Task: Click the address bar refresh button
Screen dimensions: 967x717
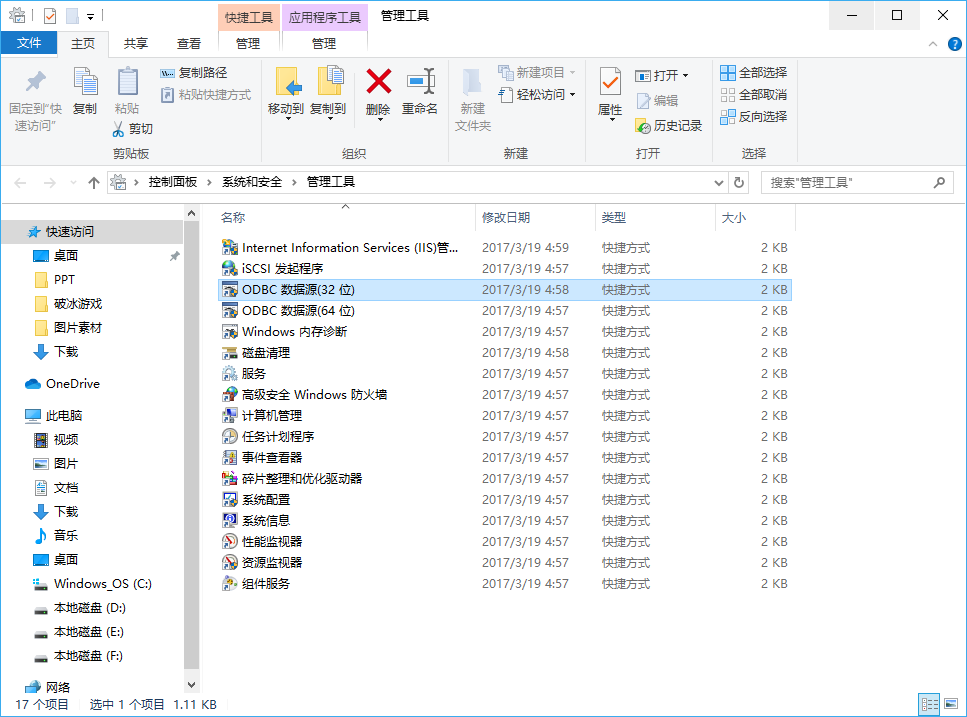Action: [739, 182]
